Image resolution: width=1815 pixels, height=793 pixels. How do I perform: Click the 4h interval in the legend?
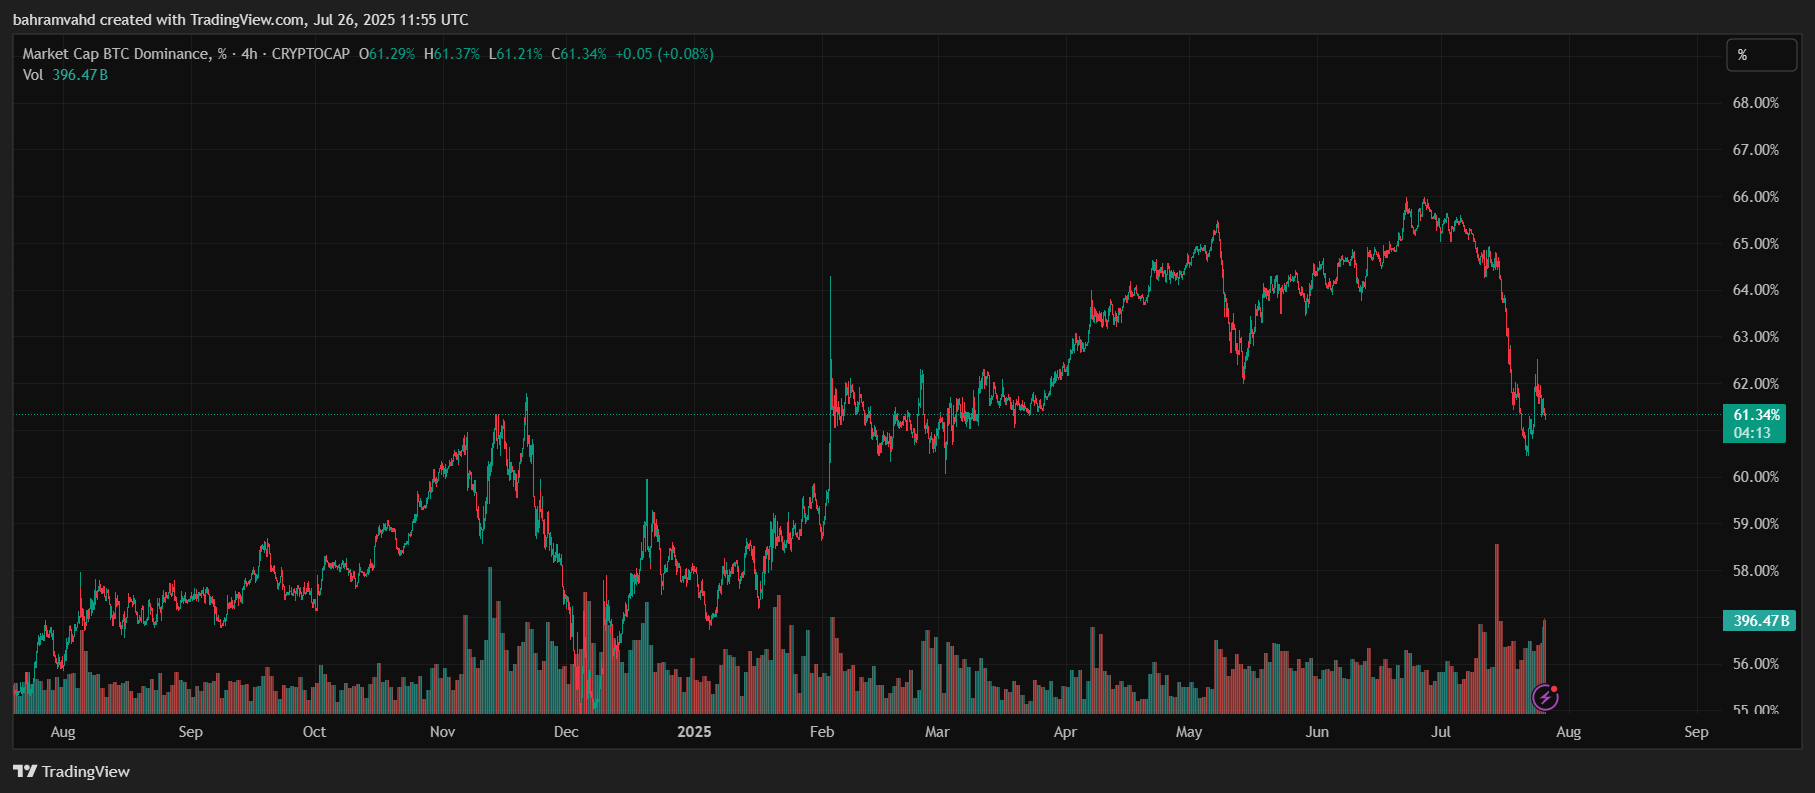click(x=249, y=54)
